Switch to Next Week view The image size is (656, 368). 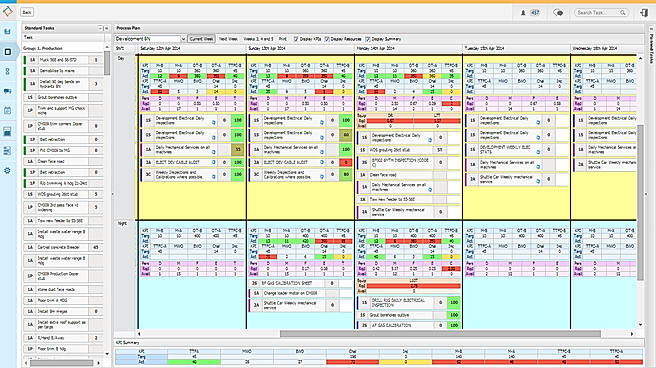point(228,39)
